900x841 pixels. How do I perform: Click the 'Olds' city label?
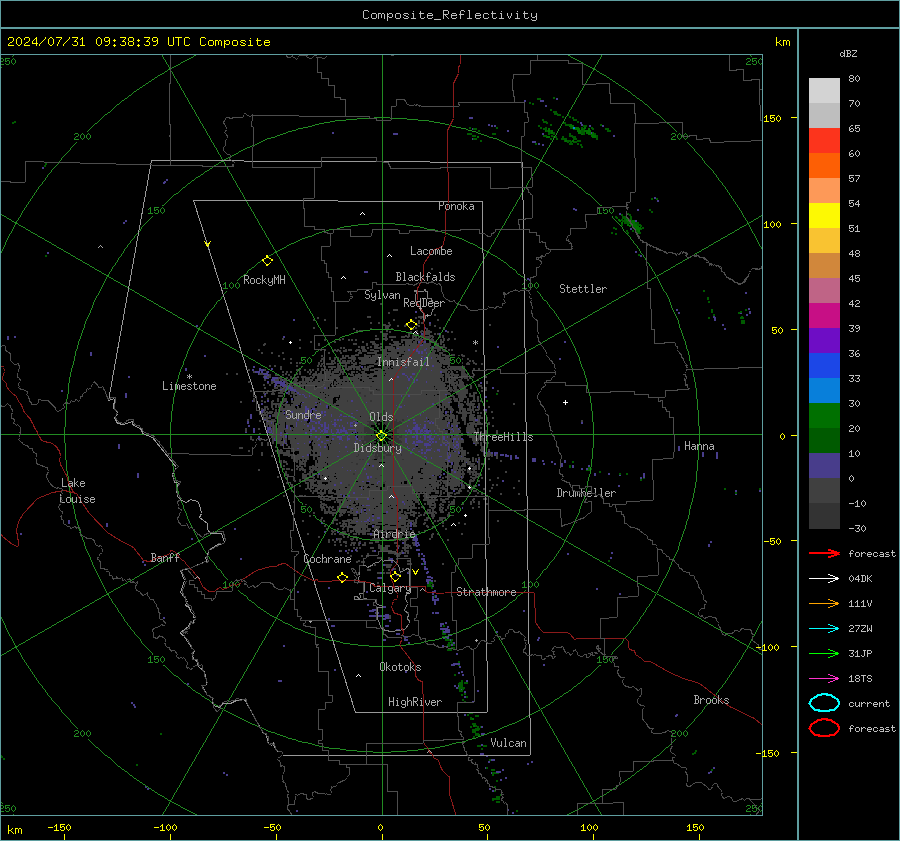[x=381, y=417]
